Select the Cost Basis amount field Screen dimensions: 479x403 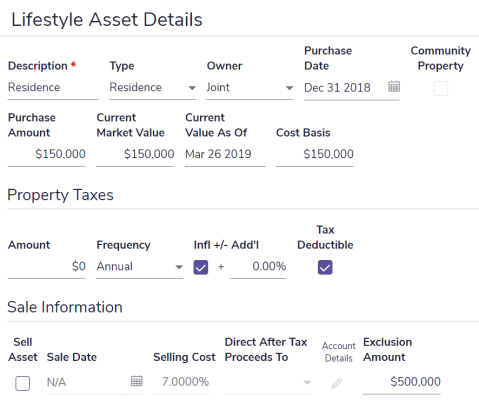[315, 154]
